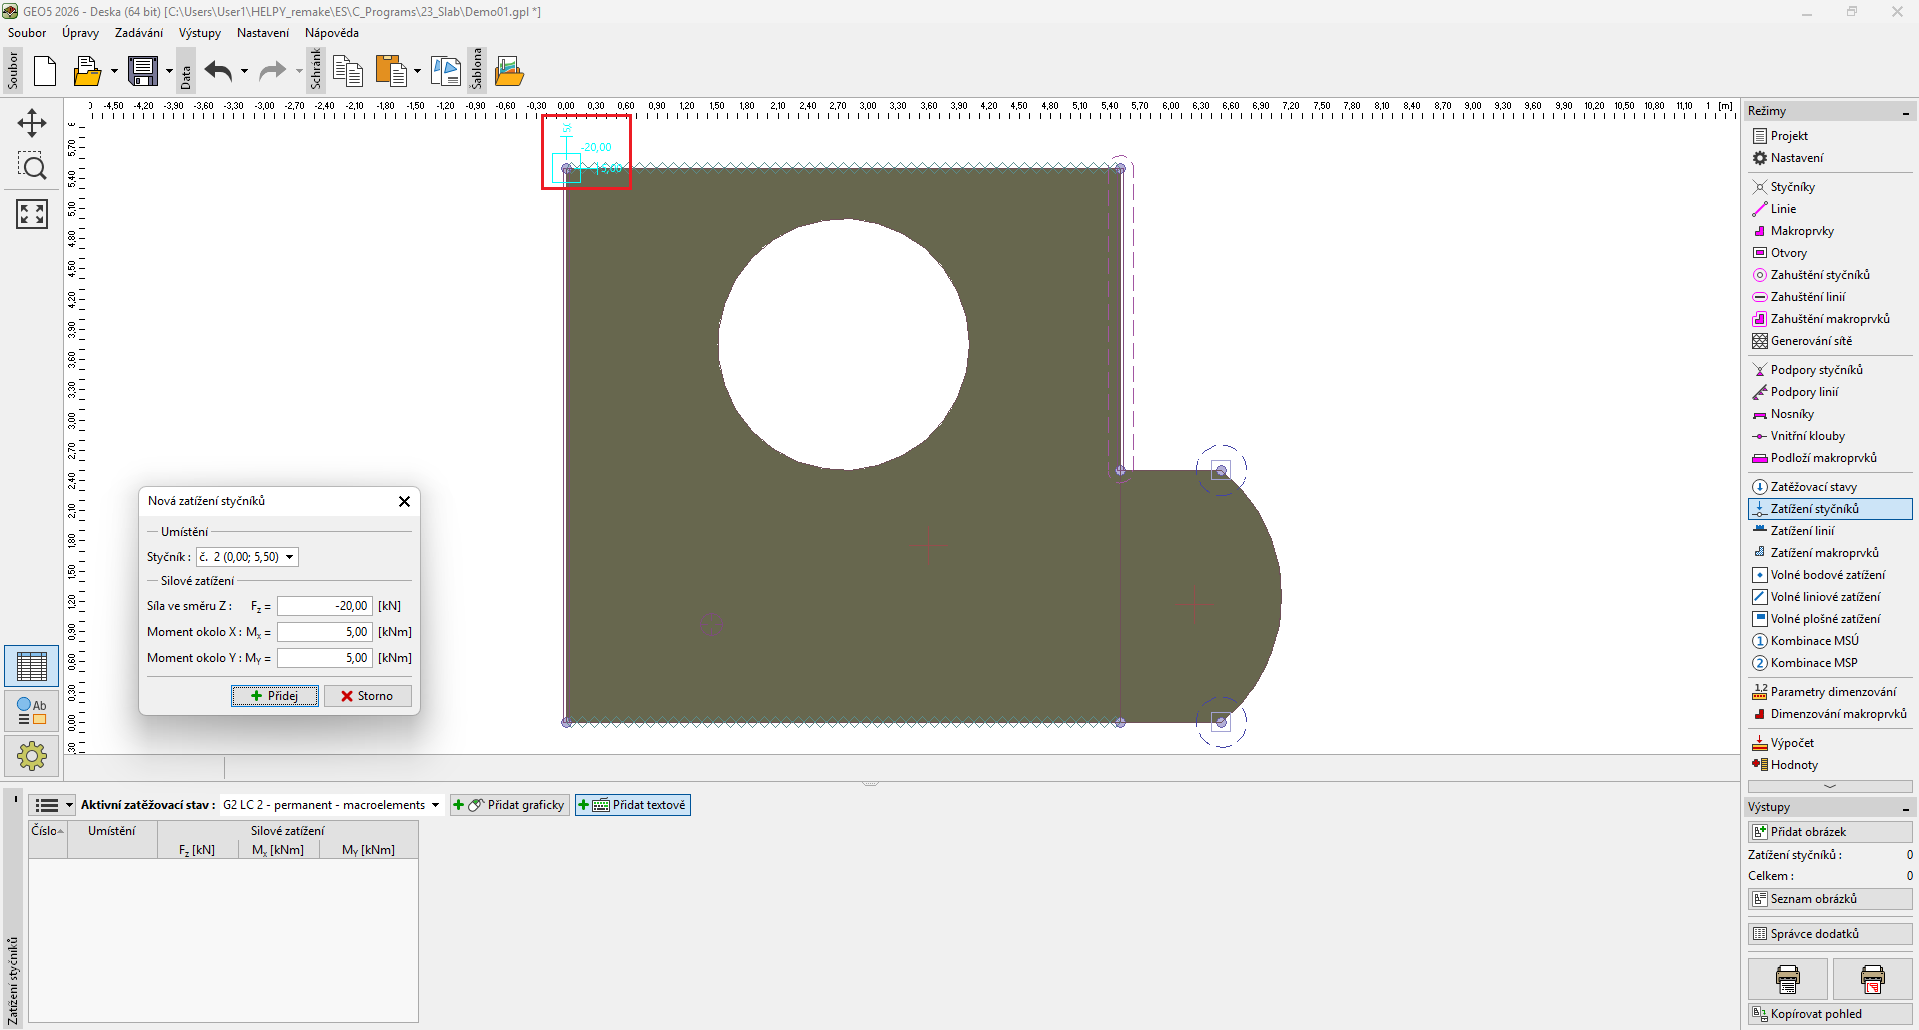Select Zatížení linií mode in sidebar
This screenshot has height=1030, width=1919.
click(1802, 531)
